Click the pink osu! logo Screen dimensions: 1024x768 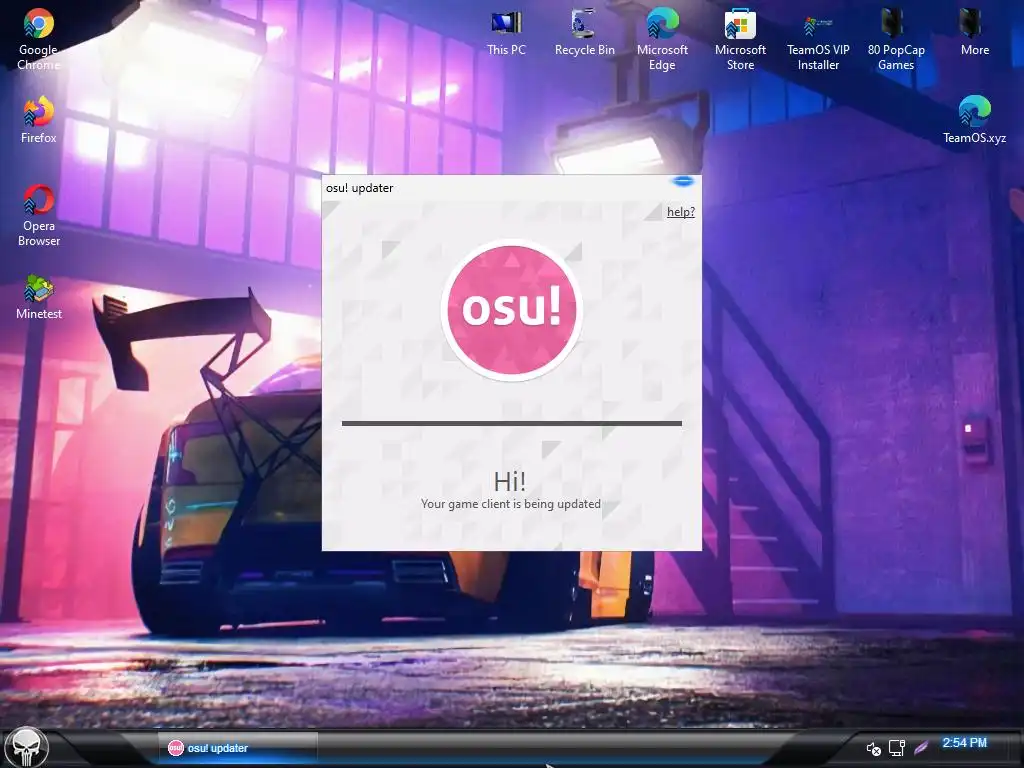(x=511, y=310)
